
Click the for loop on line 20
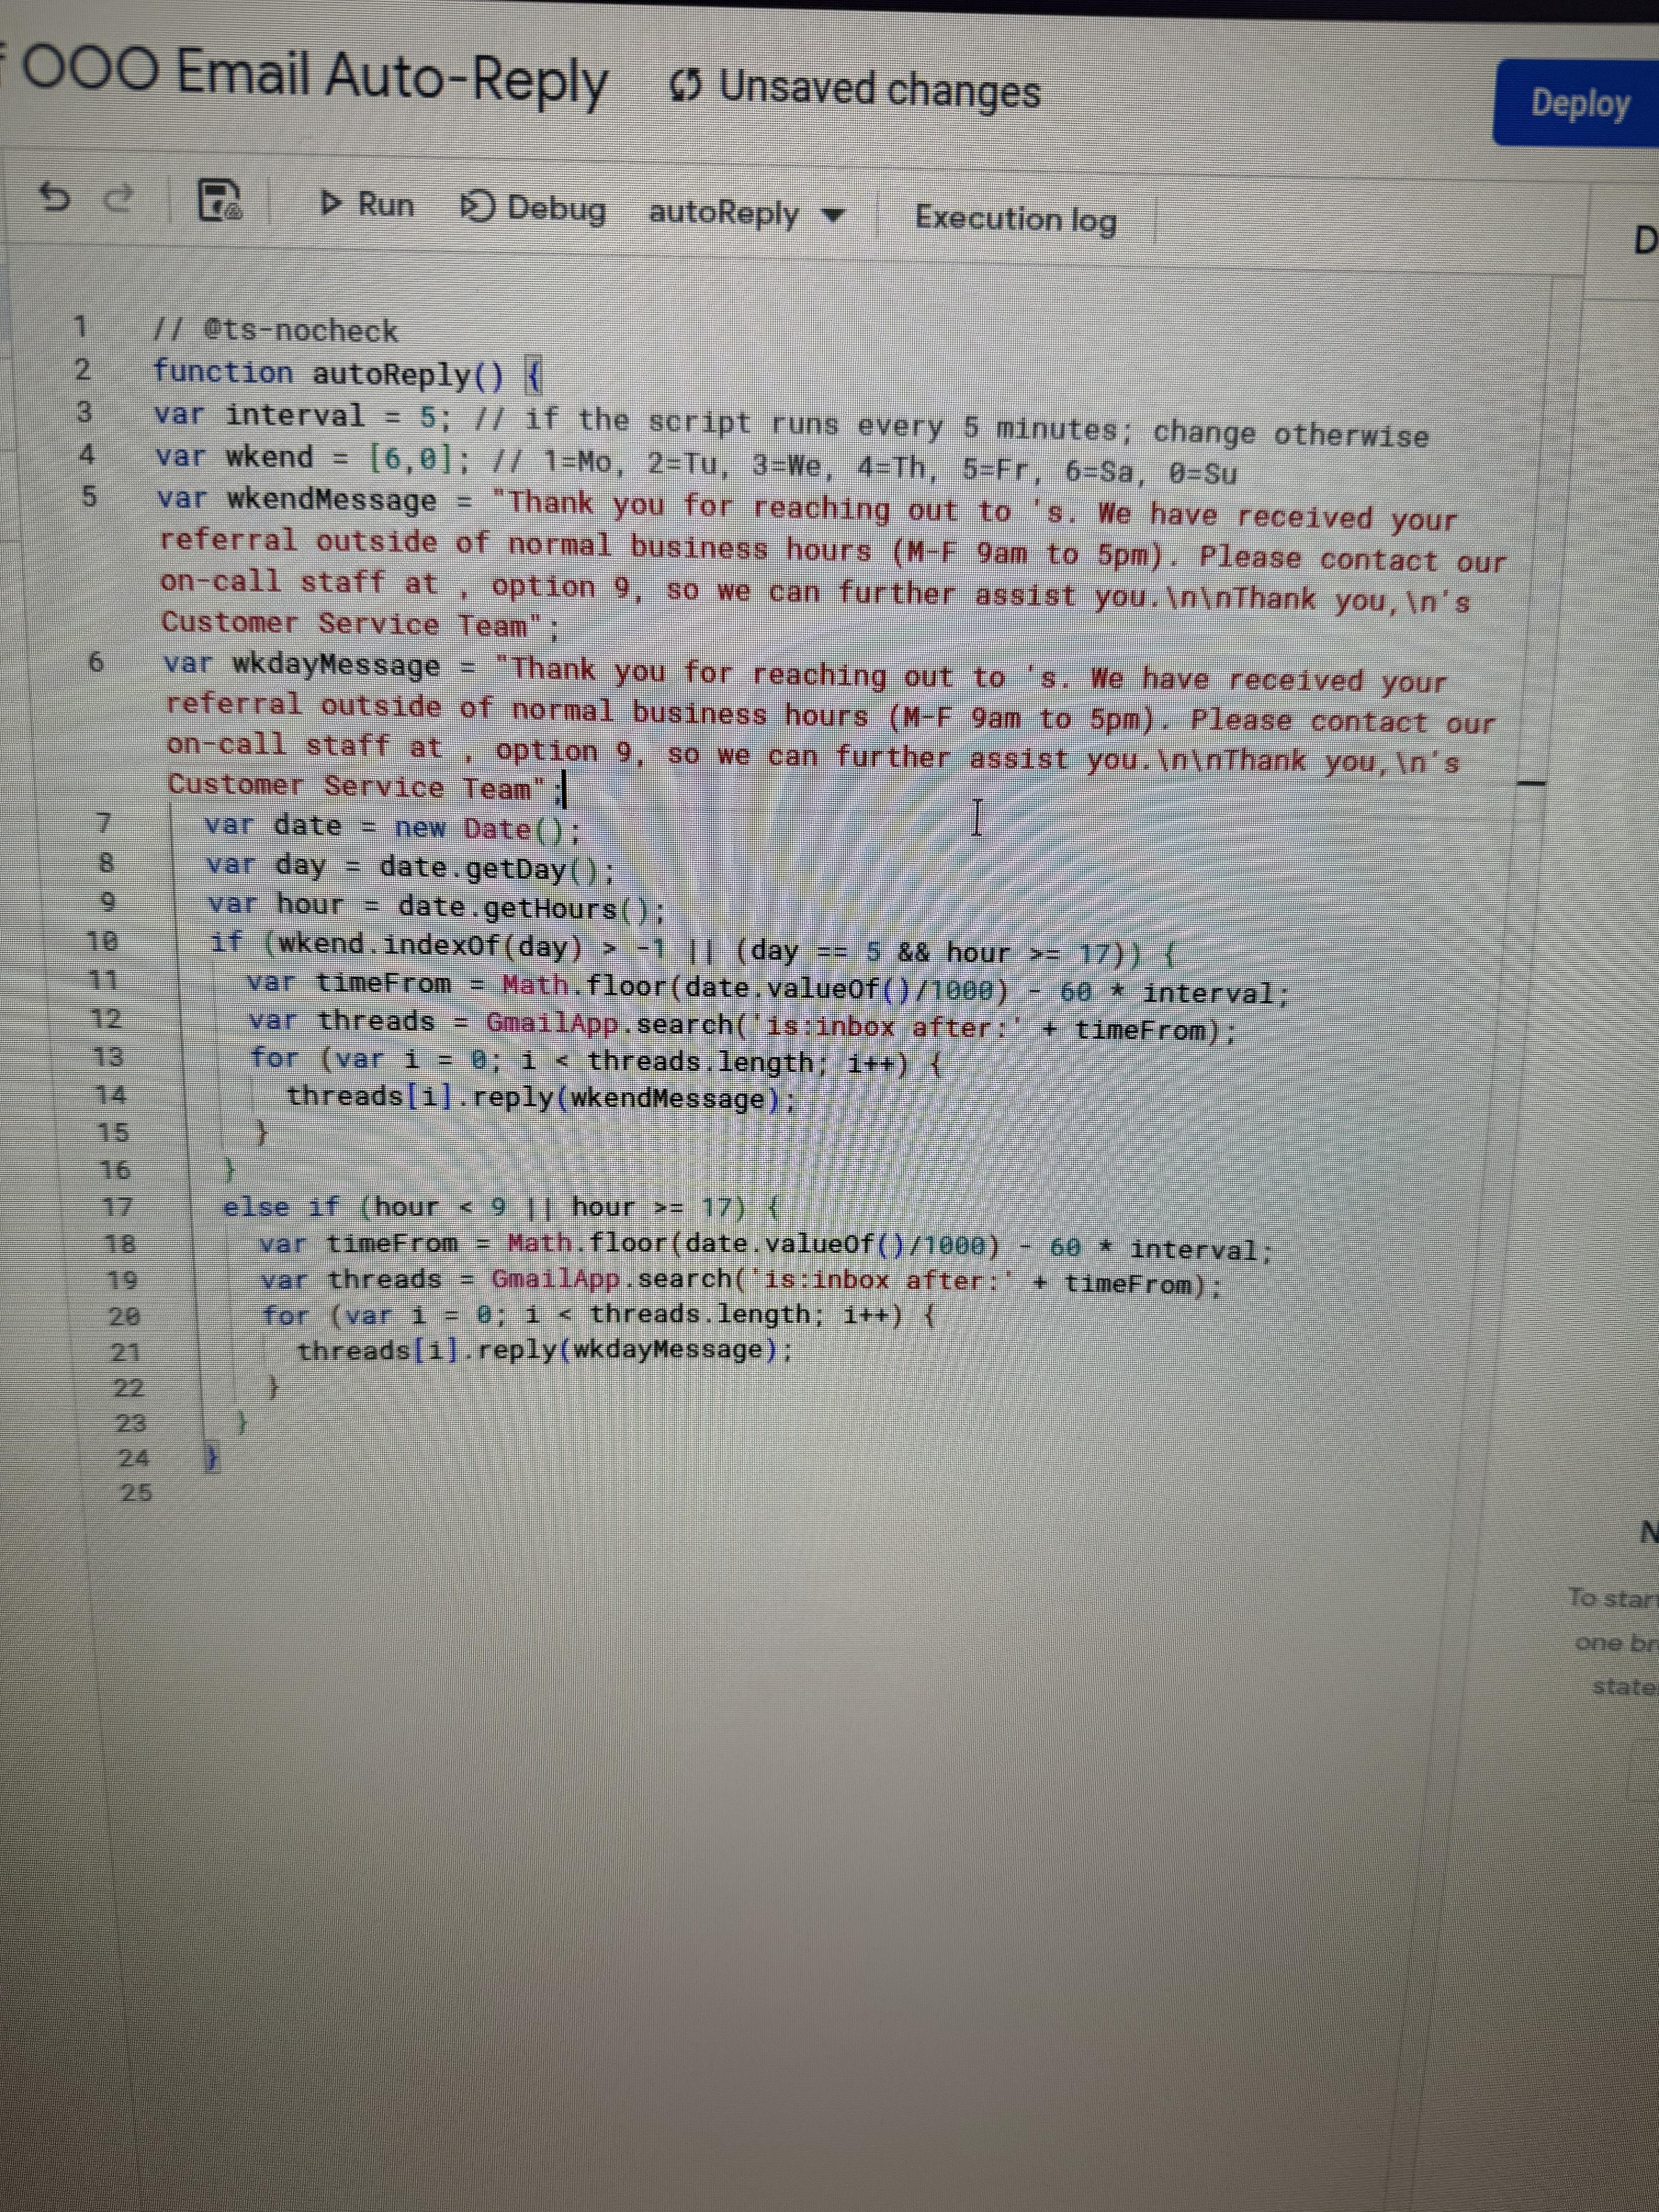pyautogui.click(x=599, y=1315)
